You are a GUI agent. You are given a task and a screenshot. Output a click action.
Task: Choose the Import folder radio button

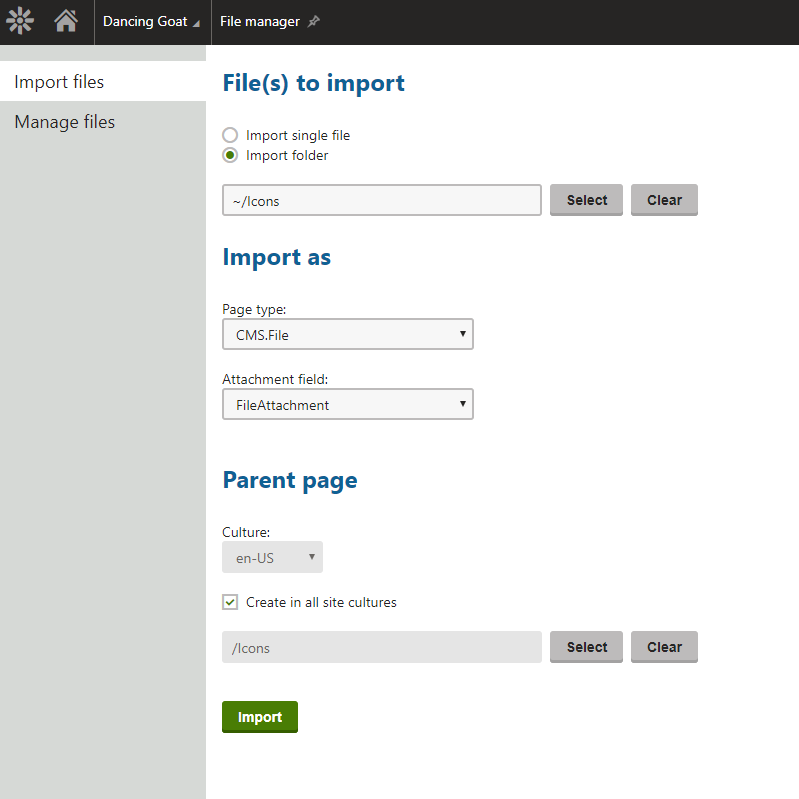coord(231,155)
